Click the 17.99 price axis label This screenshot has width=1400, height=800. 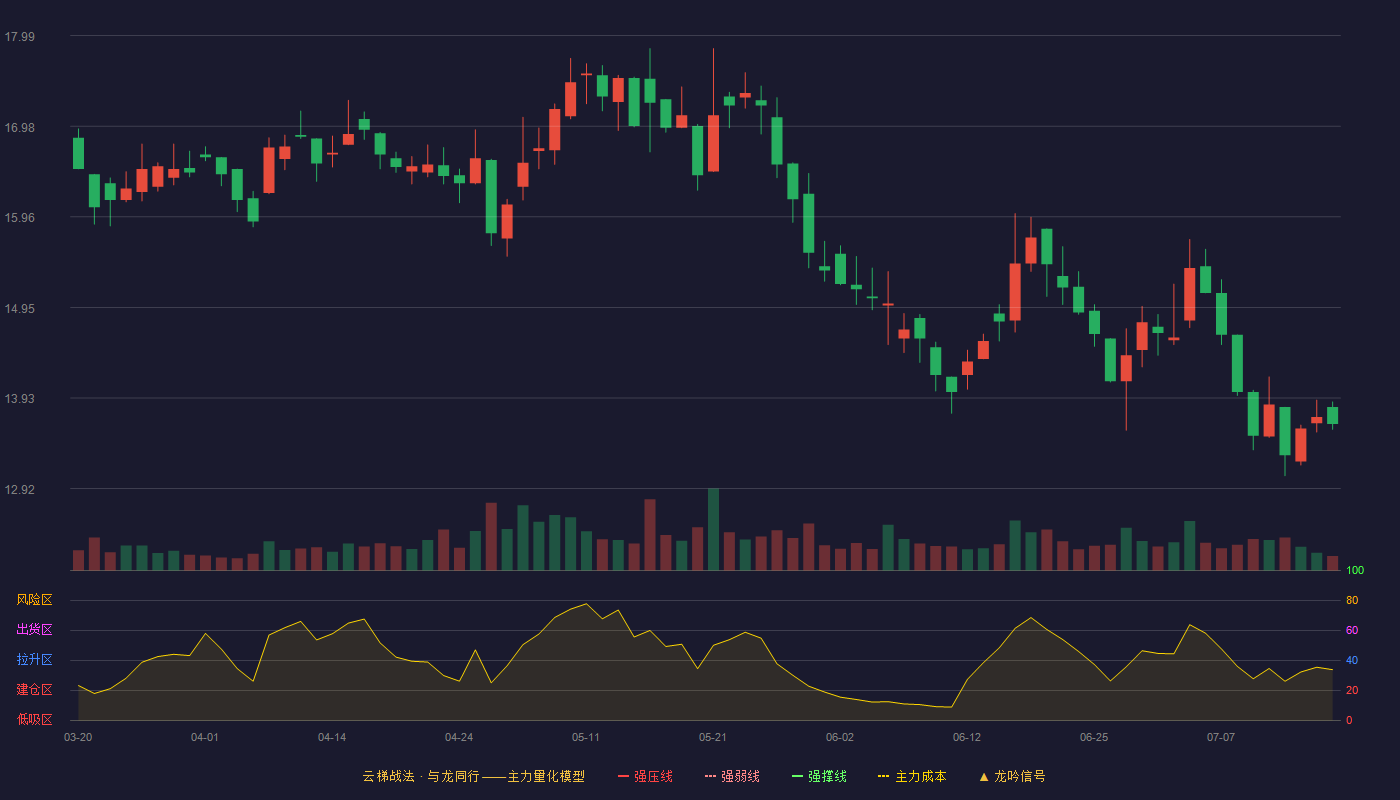20,37
